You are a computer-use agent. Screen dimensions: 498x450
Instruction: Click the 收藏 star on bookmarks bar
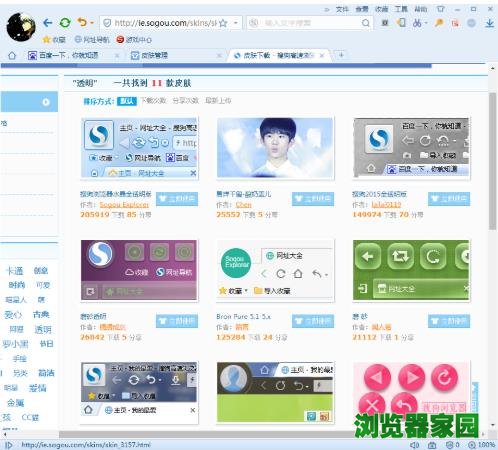[54, 40]
